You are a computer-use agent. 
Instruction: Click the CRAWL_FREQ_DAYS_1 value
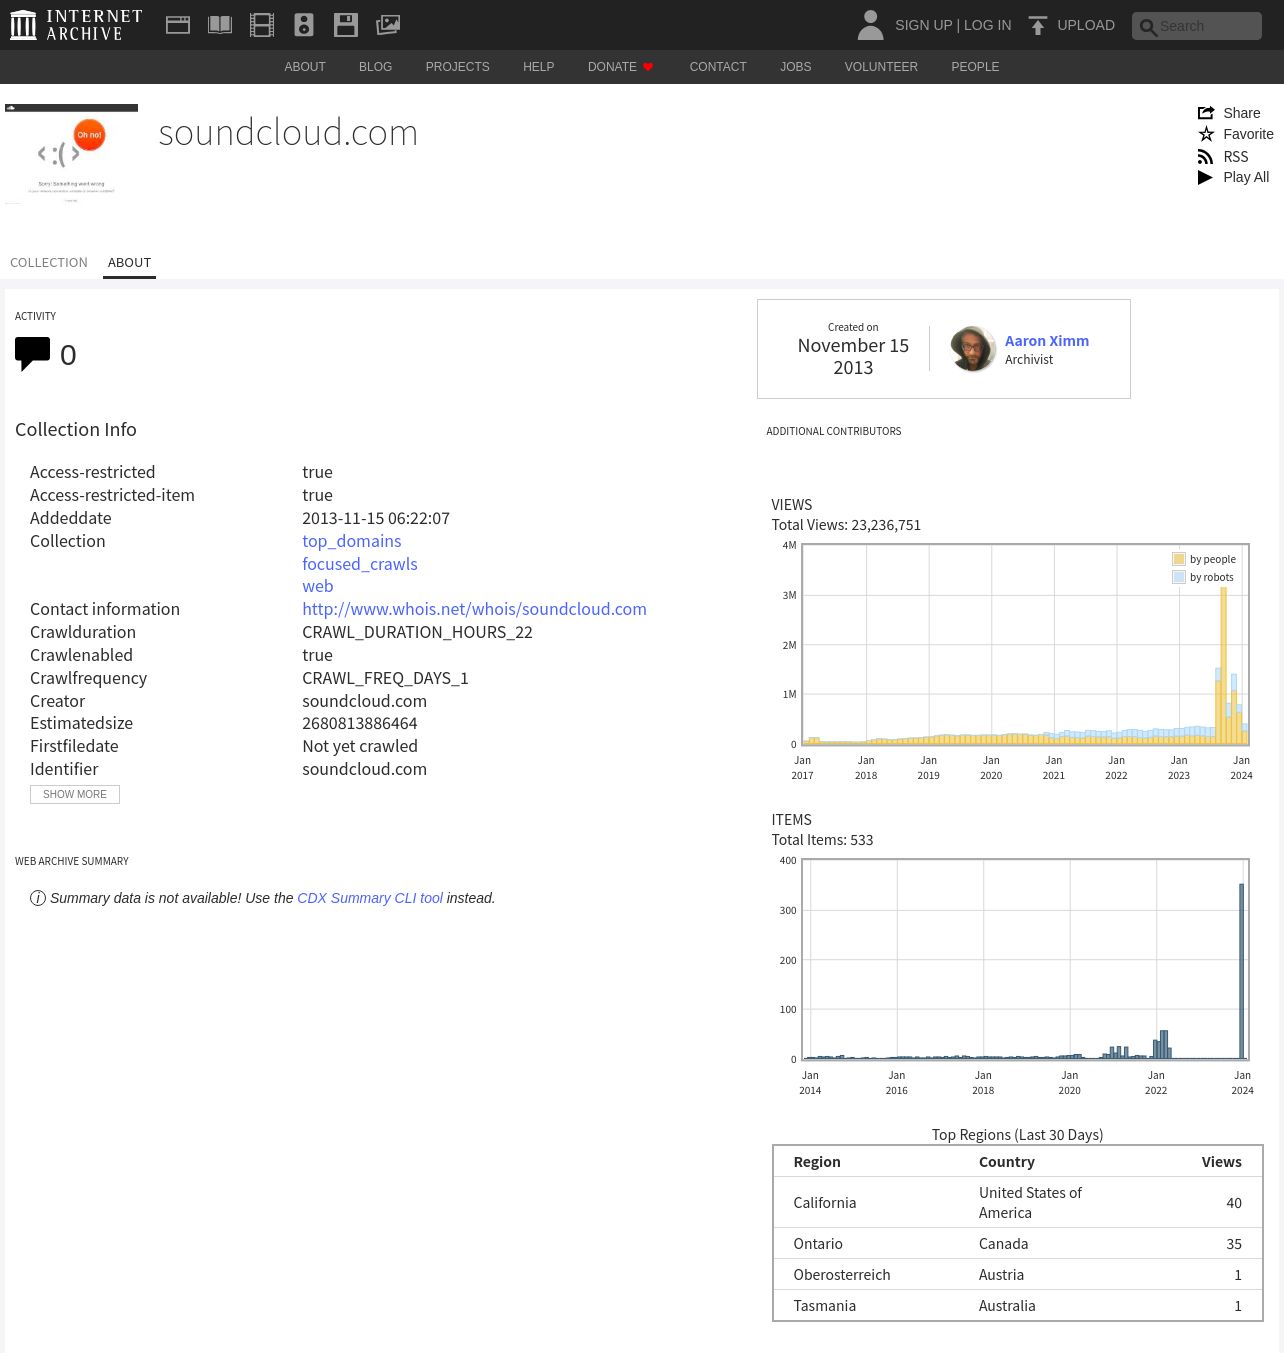[385, 678]
